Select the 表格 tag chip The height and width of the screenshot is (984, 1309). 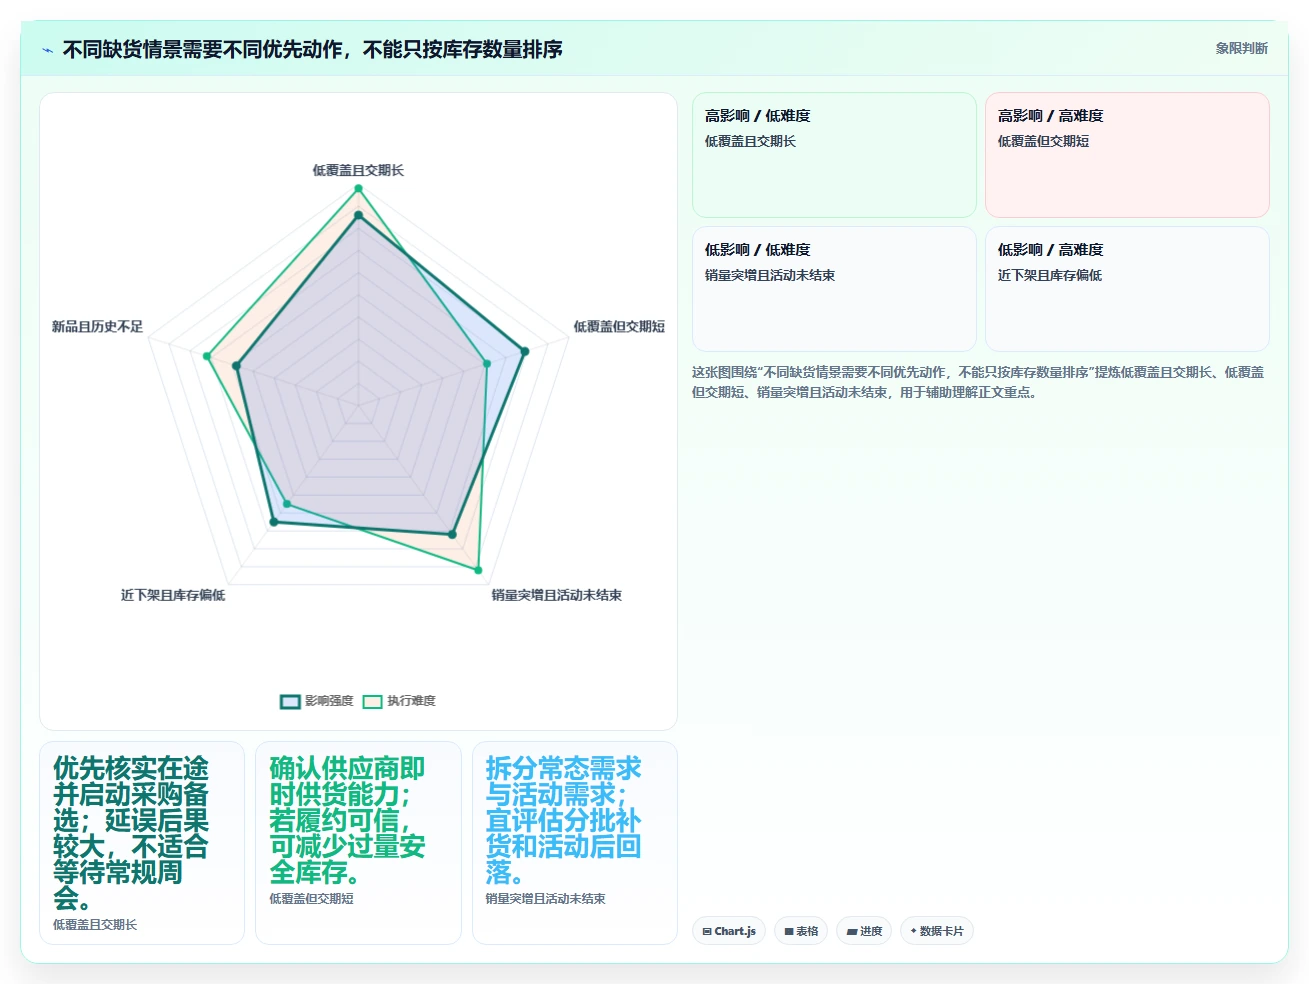(x=801, y=931)
